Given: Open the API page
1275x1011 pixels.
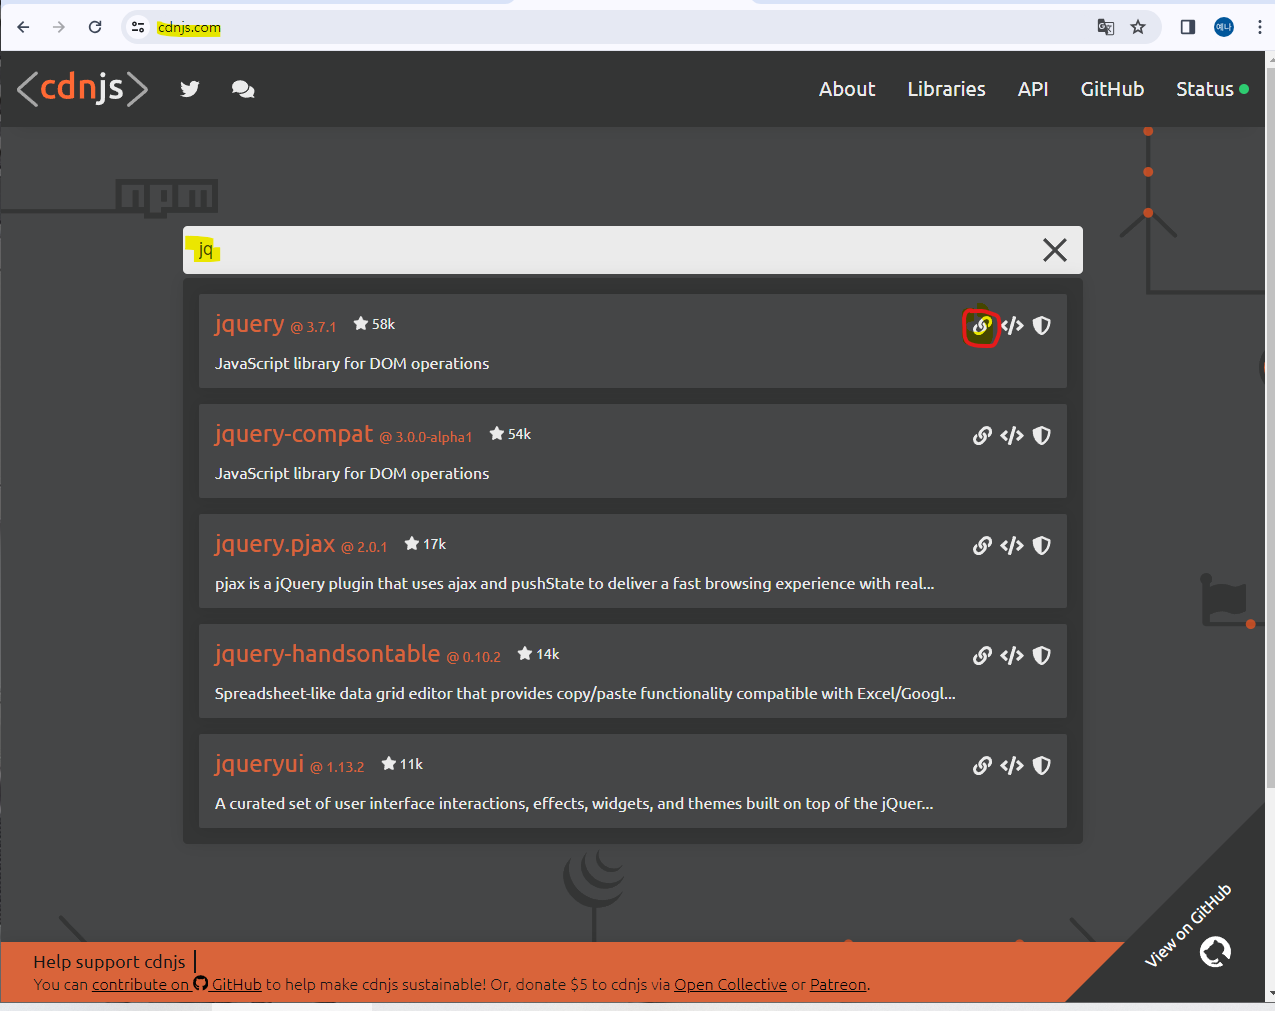Looking at the screenshot, I should point(1033,89).
